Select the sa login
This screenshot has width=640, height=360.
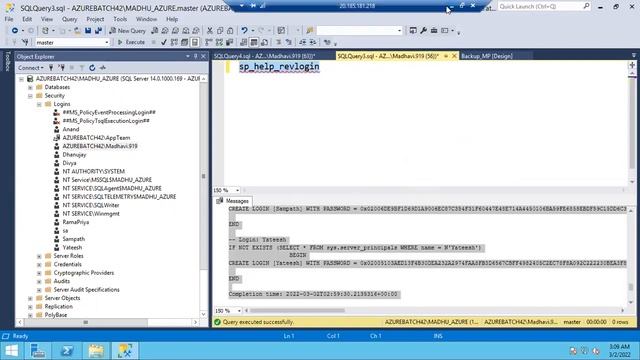tap(65, 231)
